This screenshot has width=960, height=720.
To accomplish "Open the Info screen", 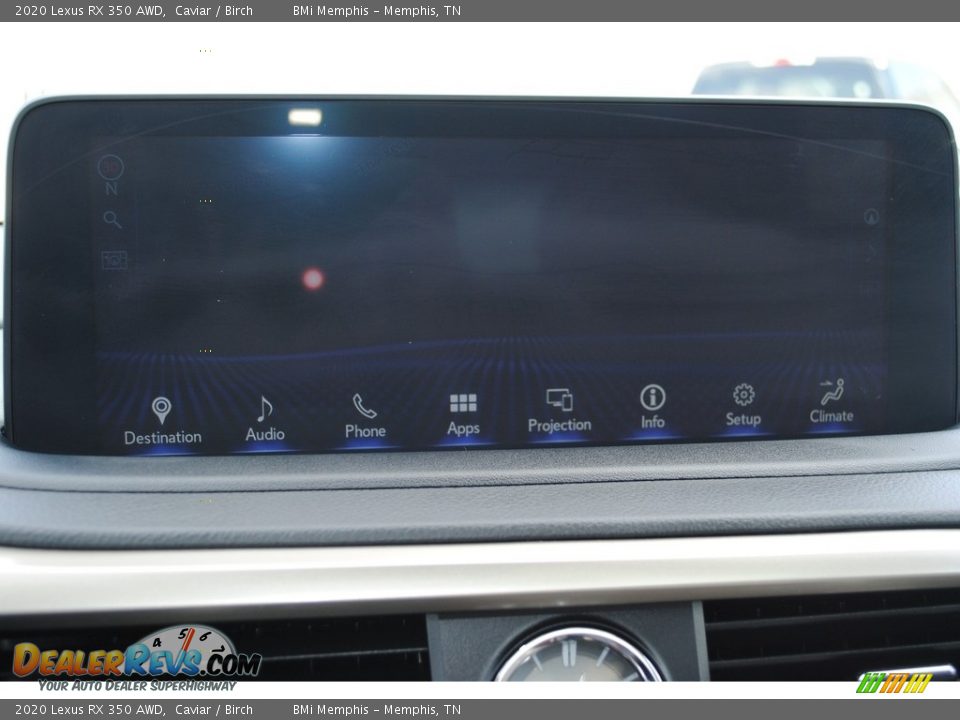I will pyautogui.click(x=653, y=407).
